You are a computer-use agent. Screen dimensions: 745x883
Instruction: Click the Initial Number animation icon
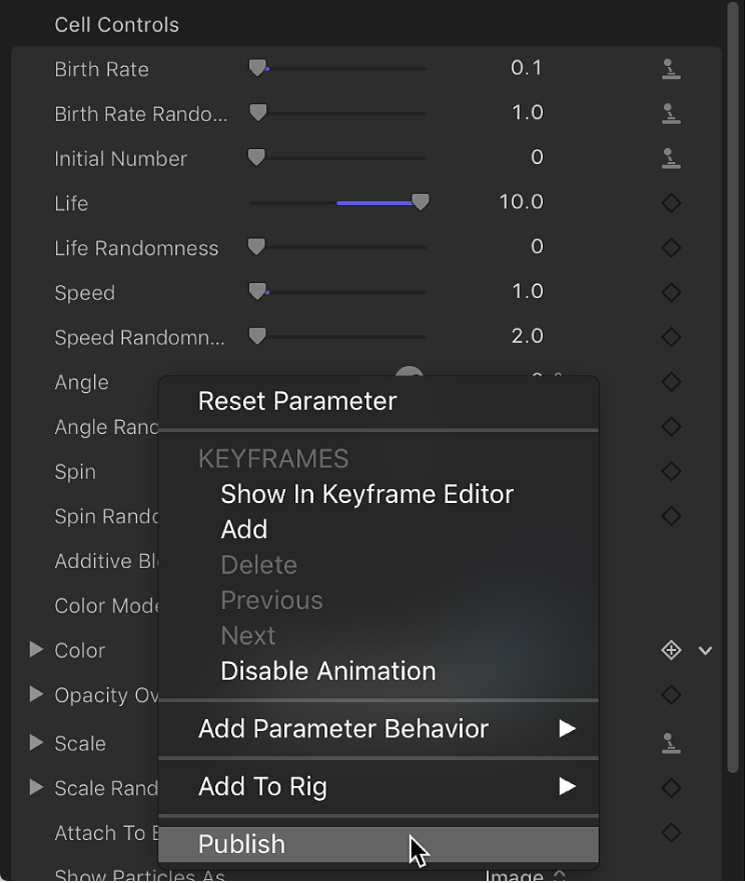pos(670,157)
